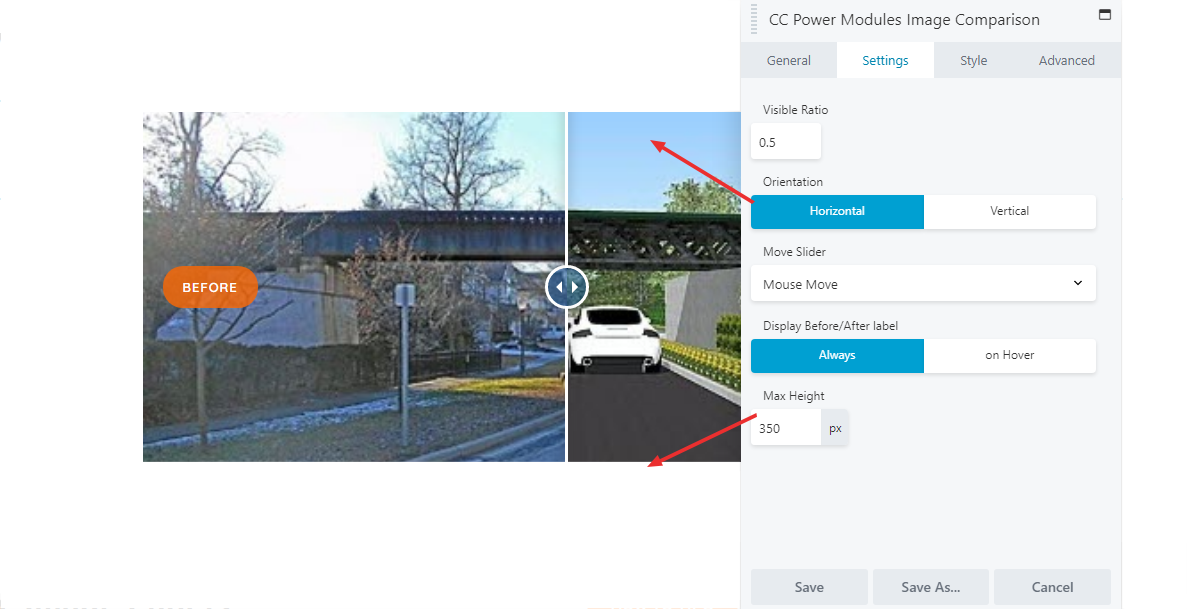Click the chevron arrow of the Mouse Move select

coord(1078,283)
